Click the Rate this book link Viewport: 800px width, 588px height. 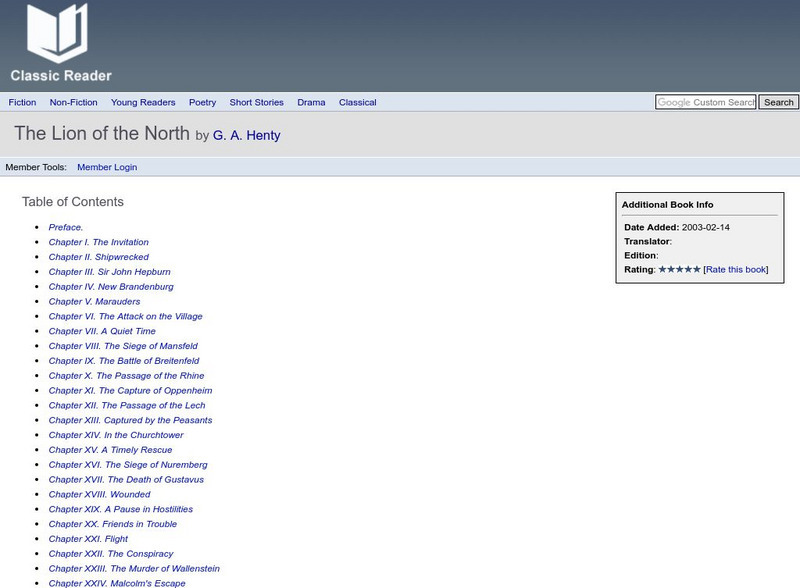click(x=736, y=270)
